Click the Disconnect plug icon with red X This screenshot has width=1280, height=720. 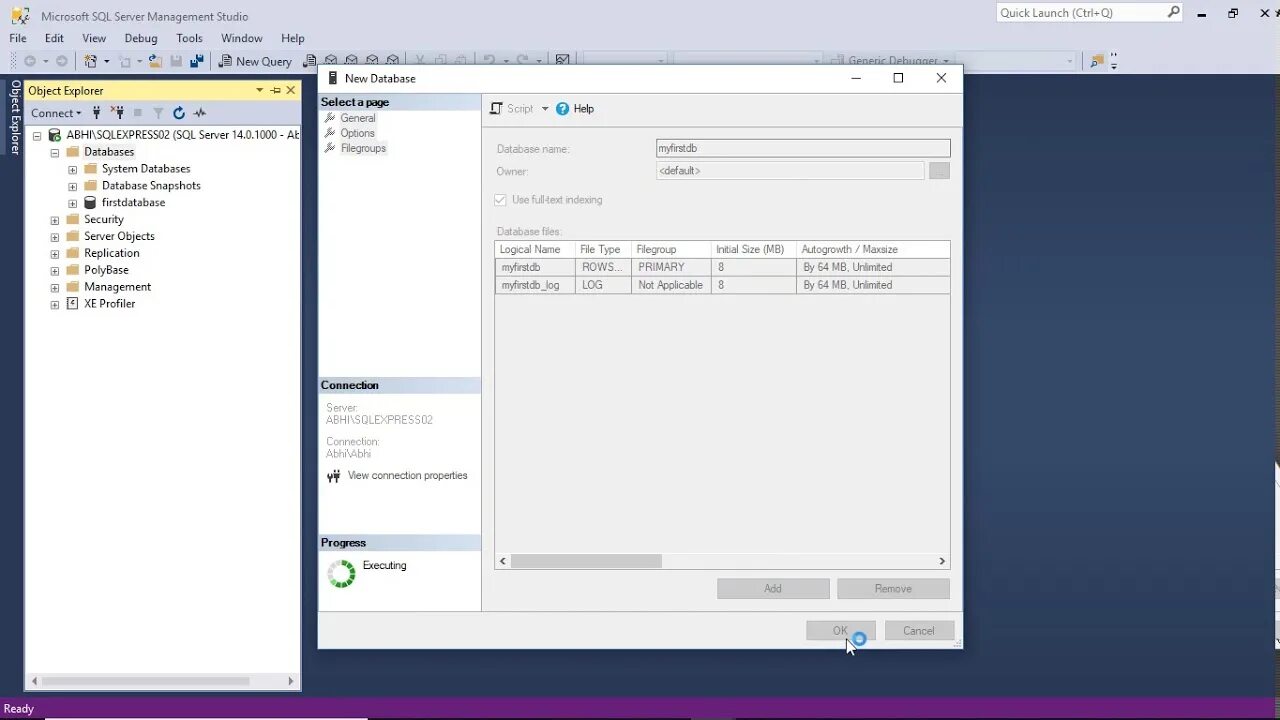117,113
